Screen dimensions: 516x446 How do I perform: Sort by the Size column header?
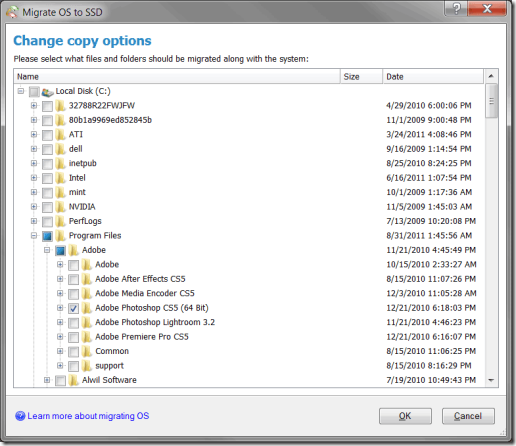361,77
